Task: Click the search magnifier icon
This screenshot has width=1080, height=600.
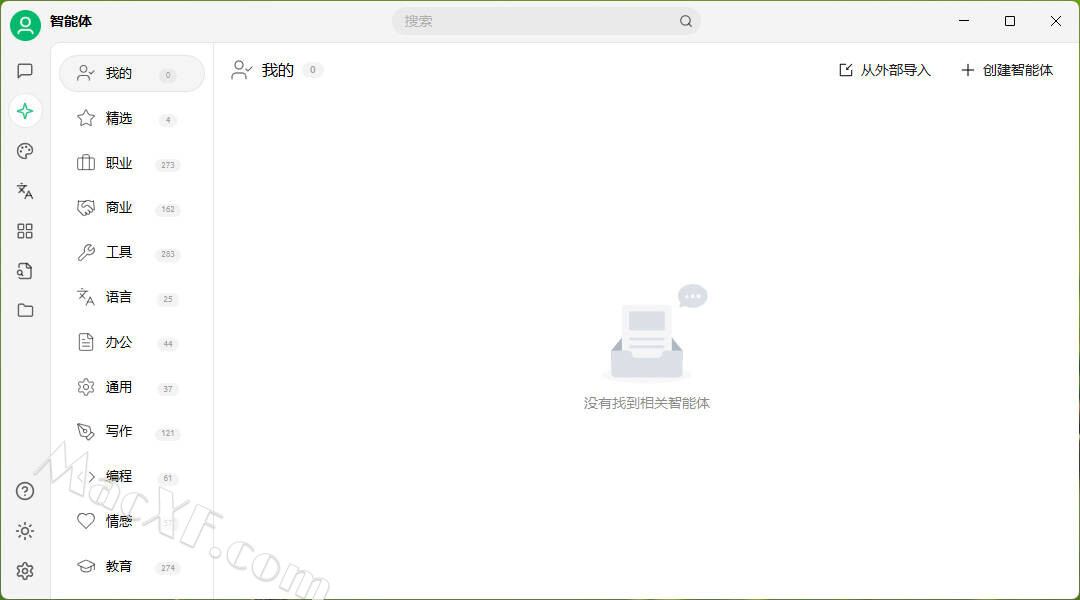Action: pos(685,21)
